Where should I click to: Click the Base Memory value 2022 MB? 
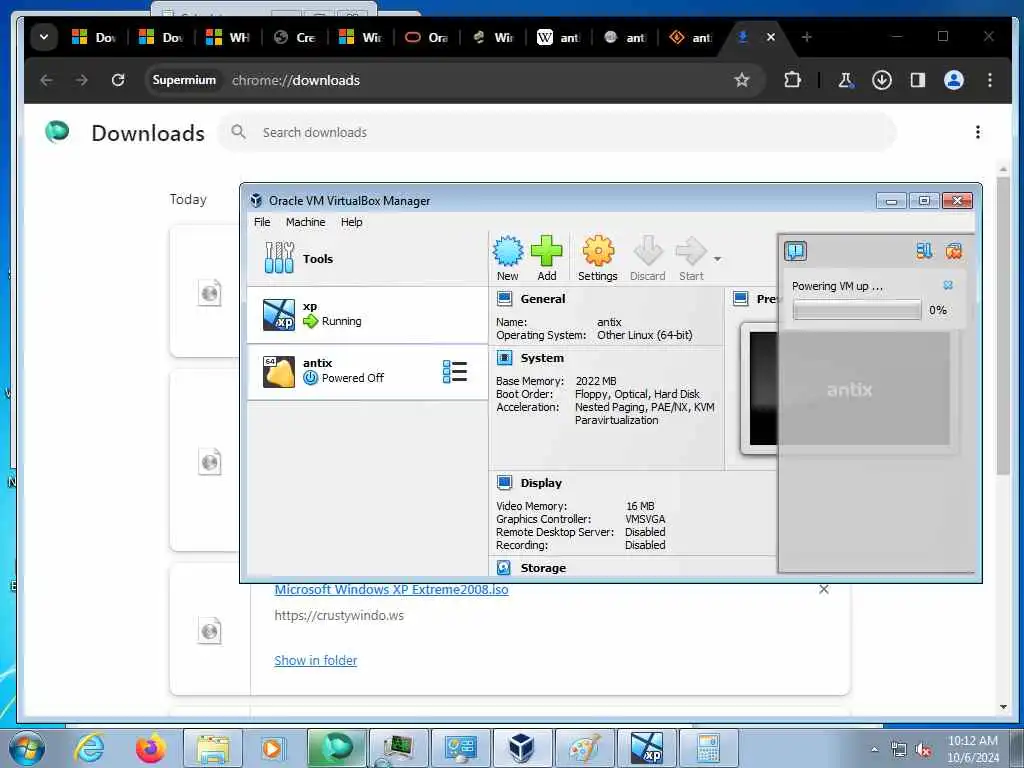coord(596,381)
